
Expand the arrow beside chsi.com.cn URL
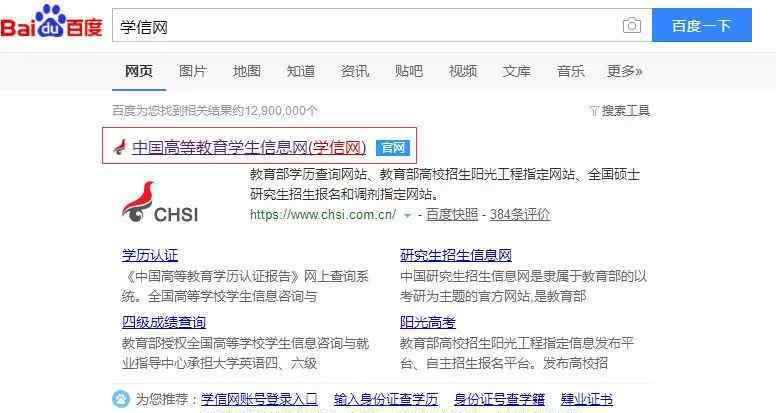(407, 215)
